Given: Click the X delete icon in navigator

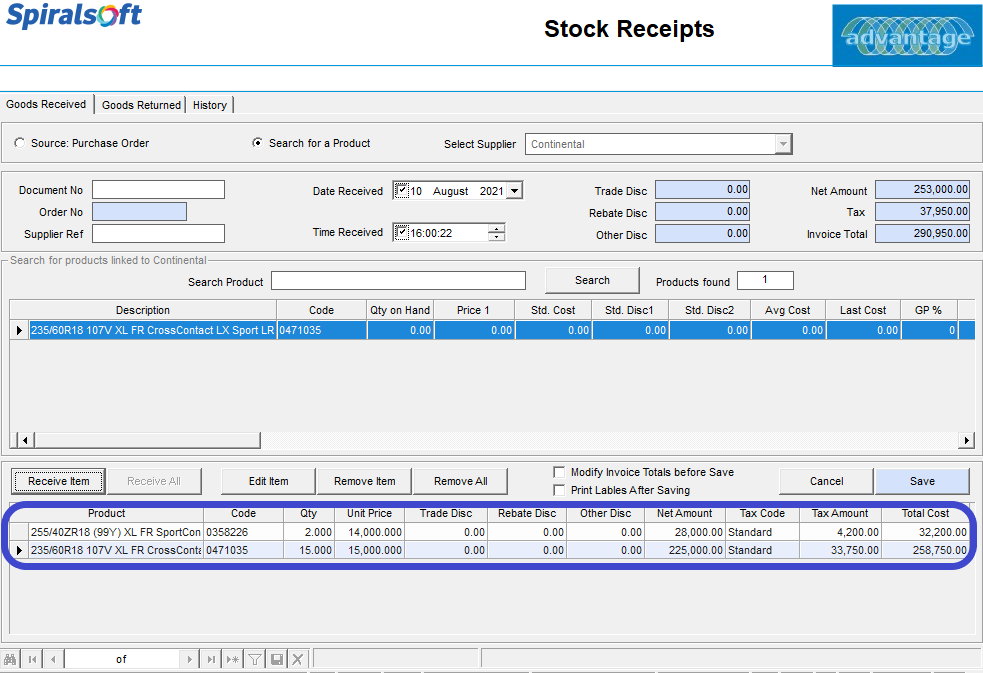Looking at the screenshot, I should coord(298,659).
